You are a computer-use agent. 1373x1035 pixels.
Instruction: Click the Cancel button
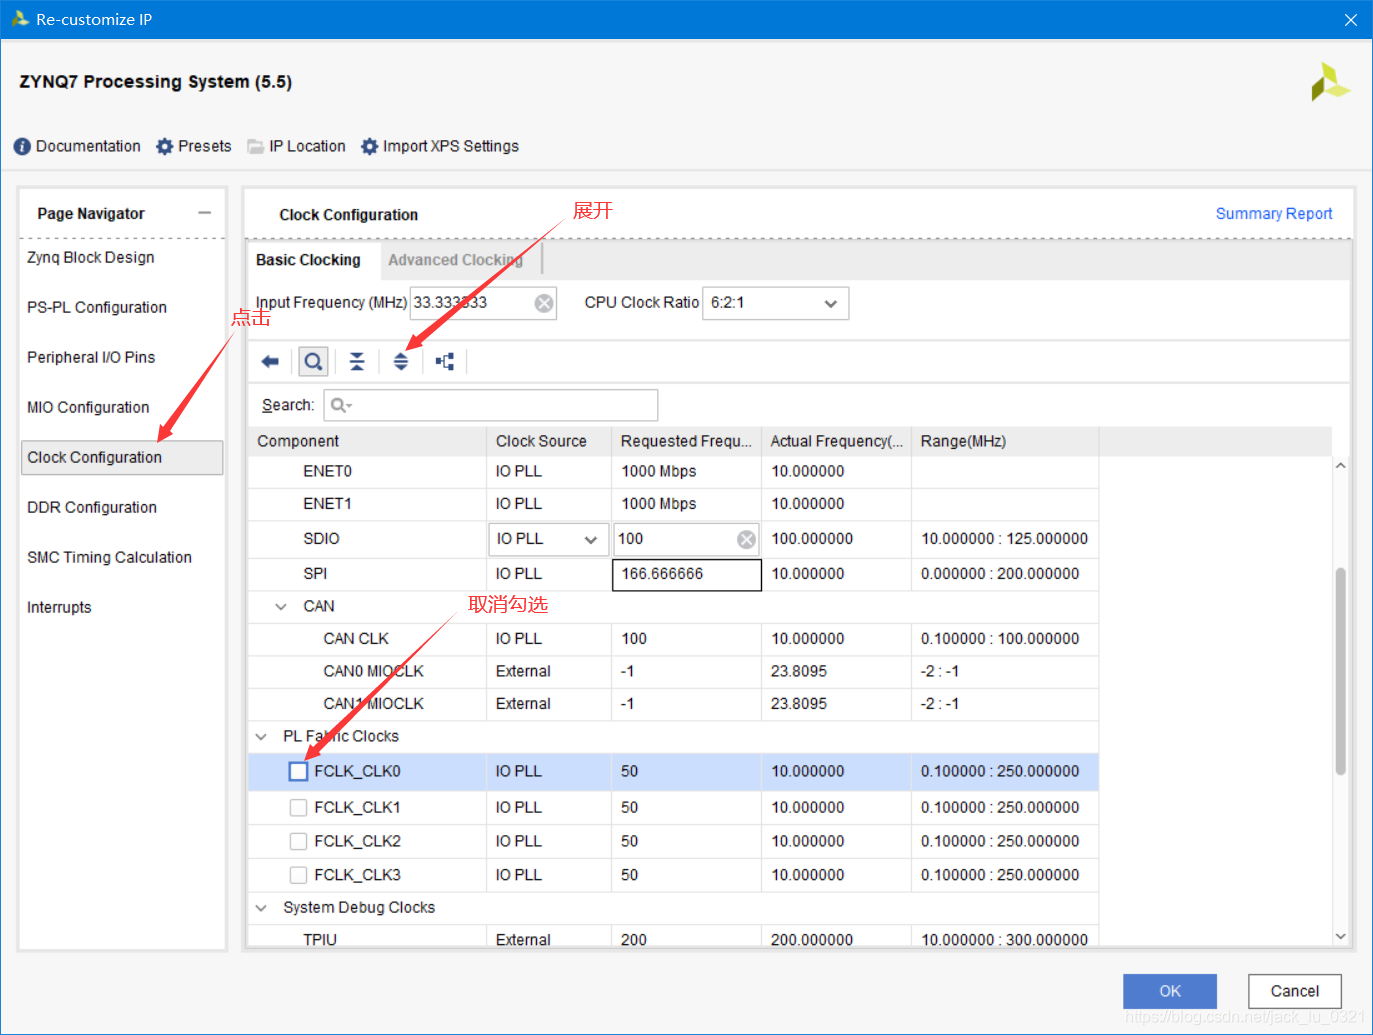click(x=1295, y=991)
